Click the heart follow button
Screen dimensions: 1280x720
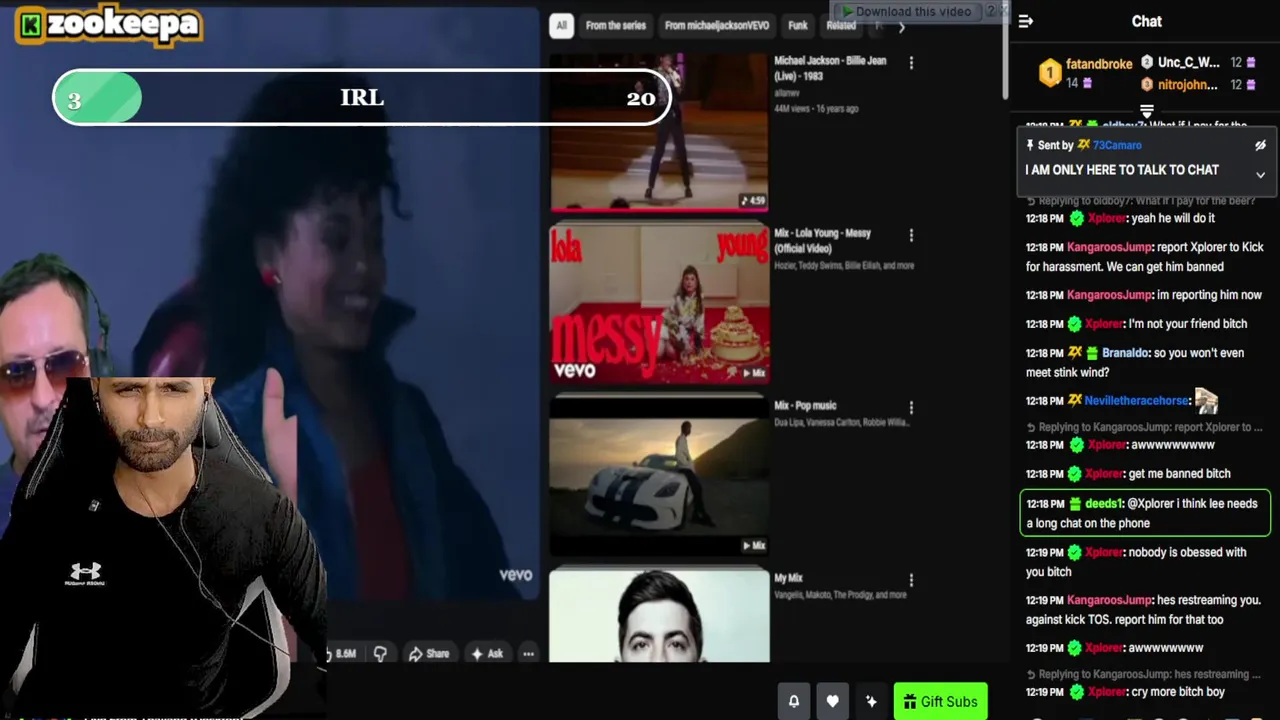tap(832, 702)
